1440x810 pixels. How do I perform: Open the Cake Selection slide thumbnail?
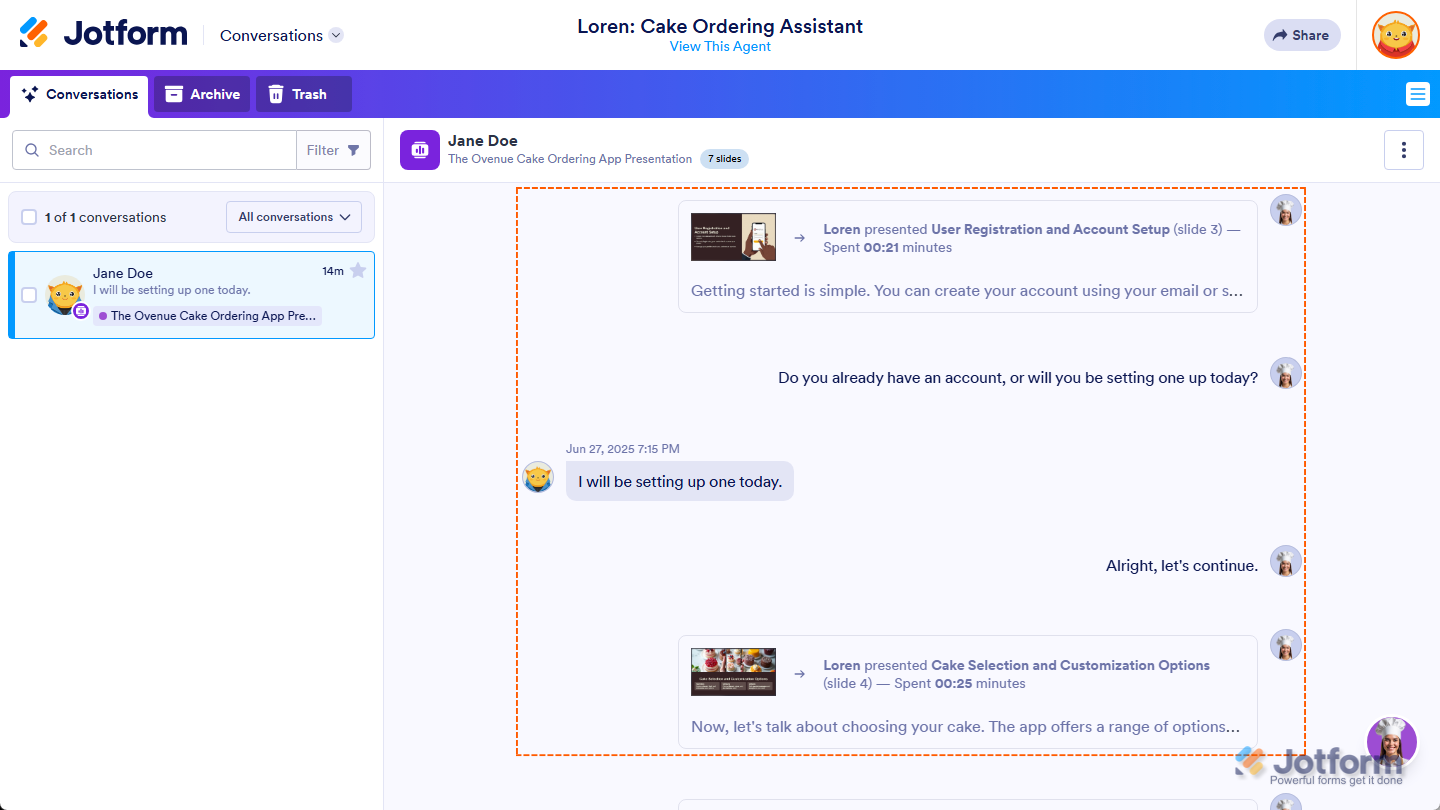pyautogui.click(x=733, y=672)
